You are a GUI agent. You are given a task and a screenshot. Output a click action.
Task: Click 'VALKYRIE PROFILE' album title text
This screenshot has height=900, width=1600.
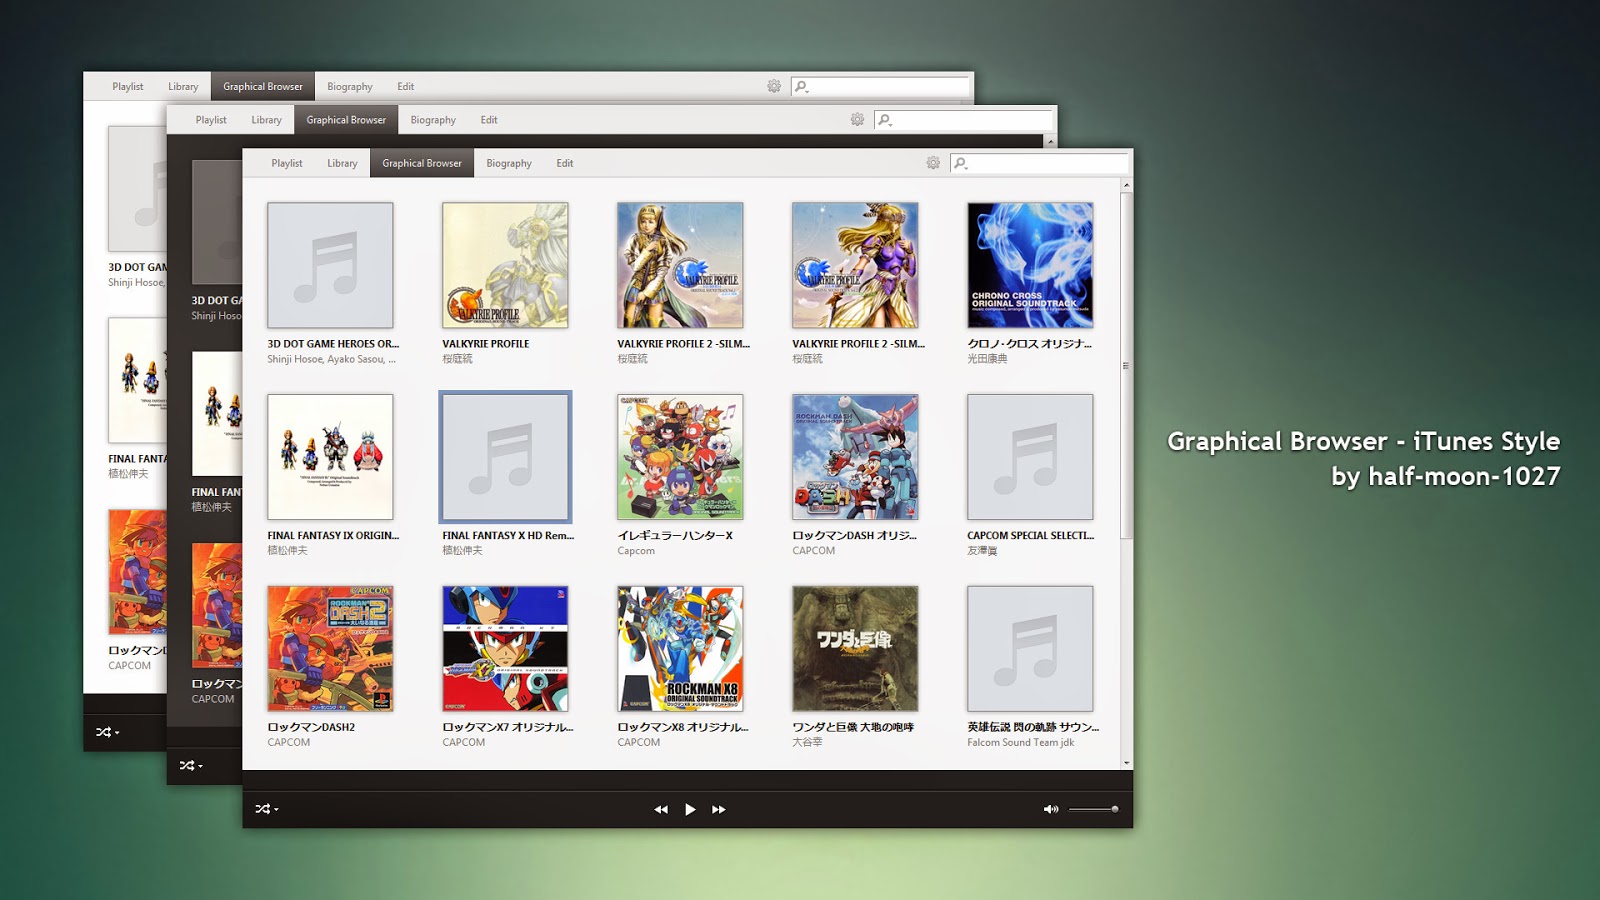click(486, 344)
